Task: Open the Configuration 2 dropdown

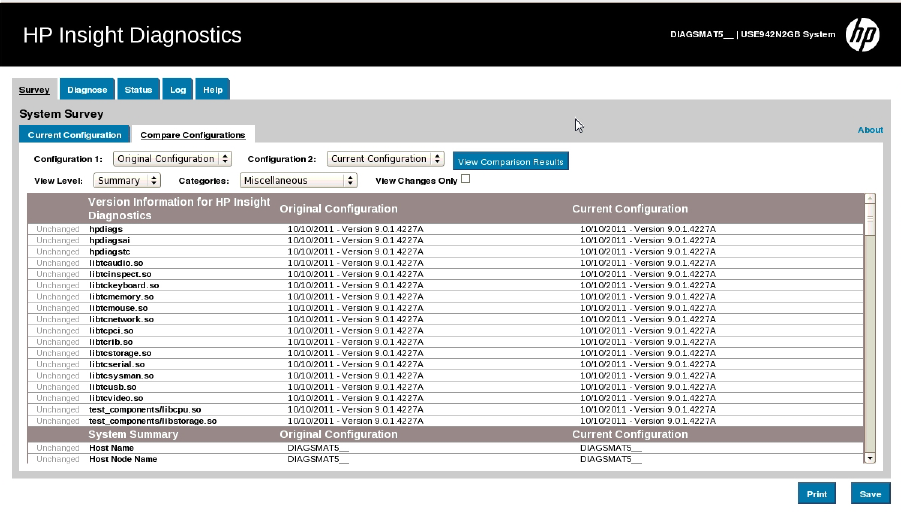Action: [386, 159]
